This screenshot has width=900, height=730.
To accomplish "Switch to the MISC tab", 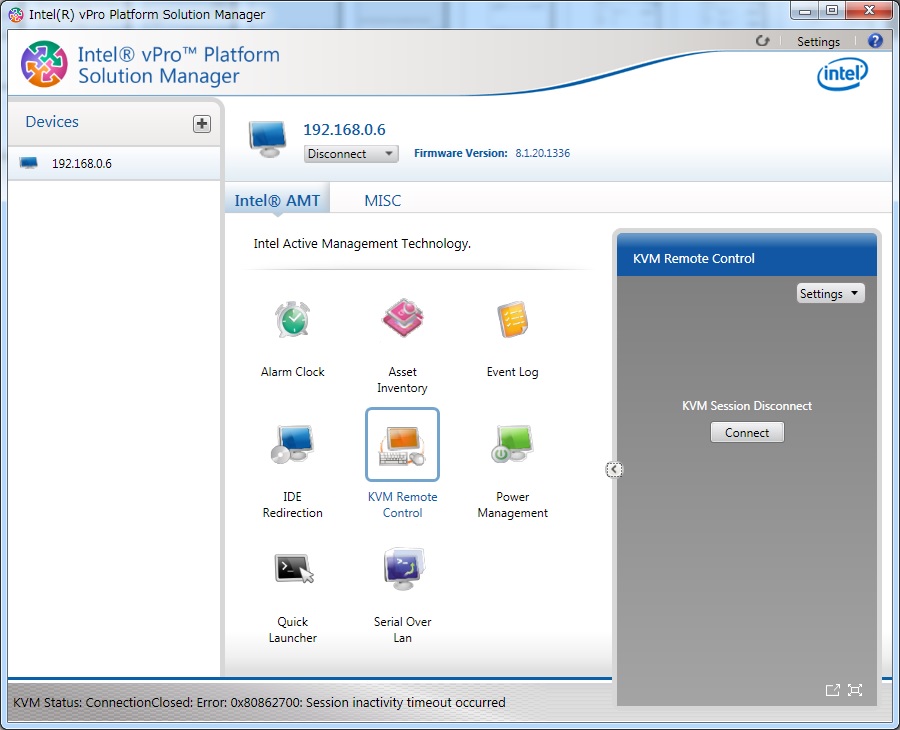I will coord(382,201).
